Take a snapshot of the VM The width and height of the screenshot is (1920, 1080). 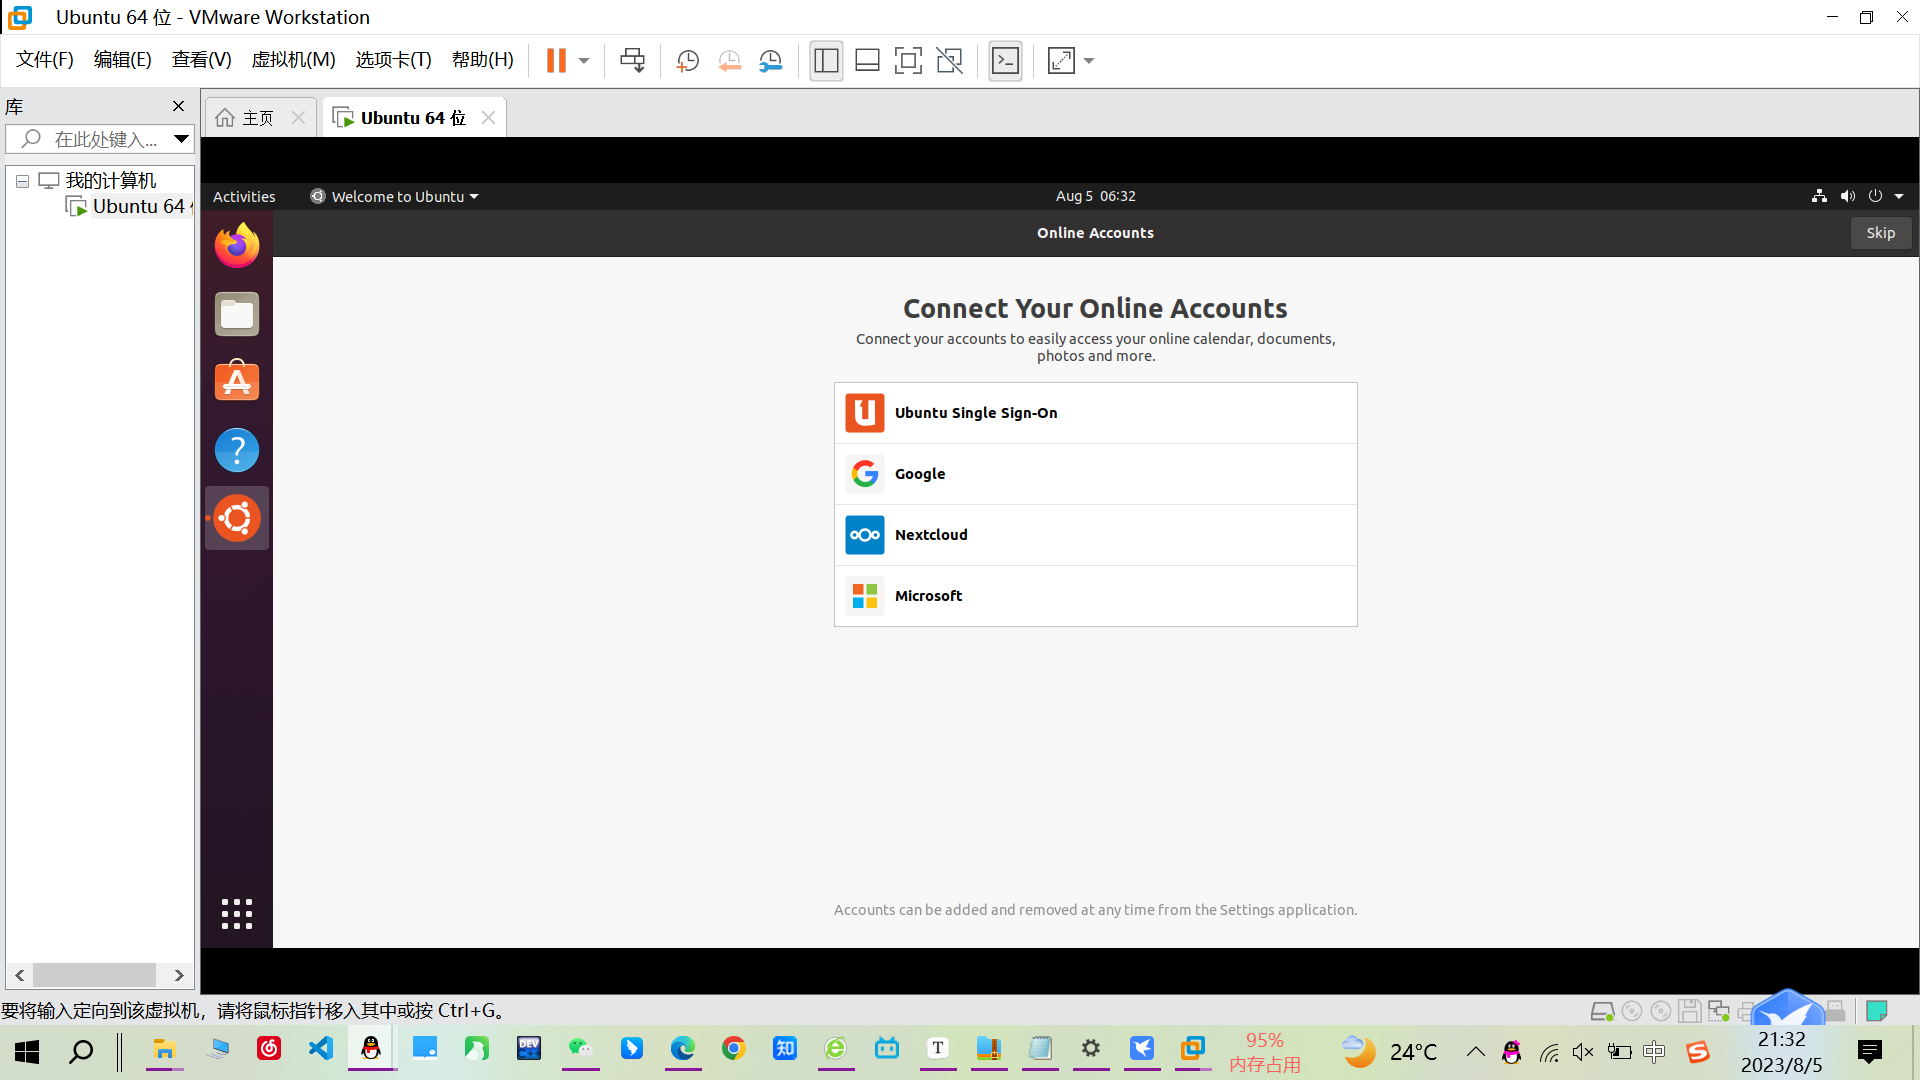687,61
